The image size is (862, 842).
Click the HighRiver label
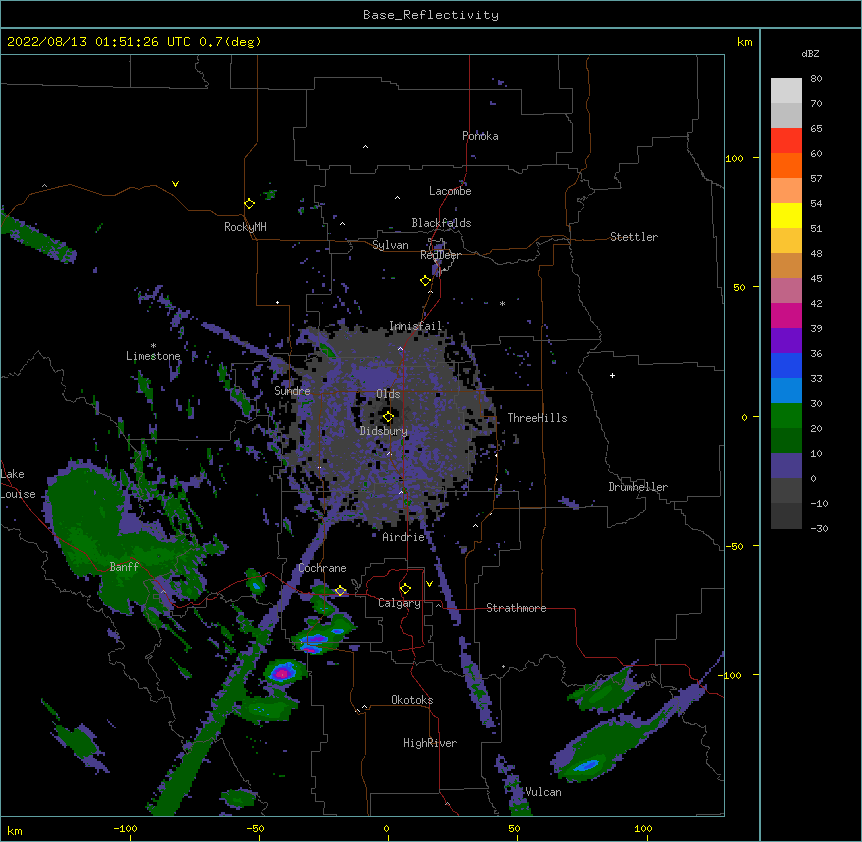(x=430, y=743)
